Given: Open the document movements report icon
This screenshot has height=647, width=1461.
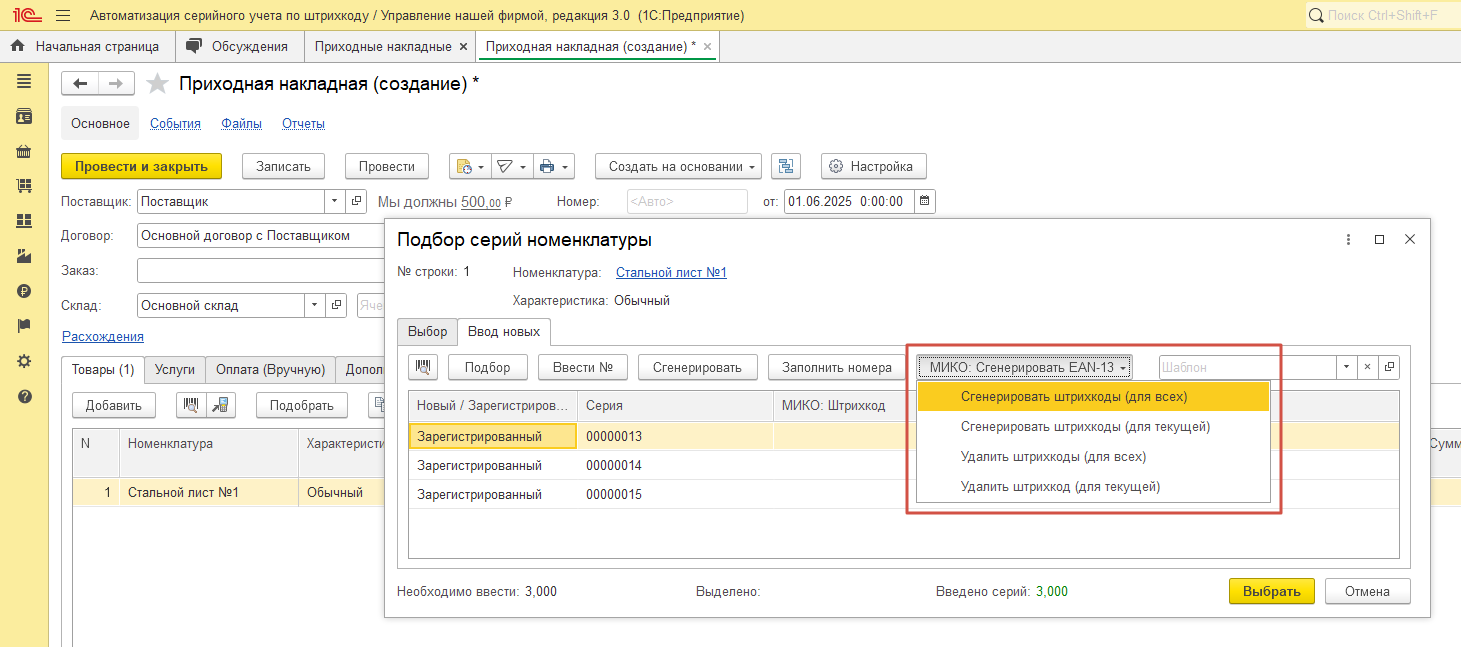Looking at the screenshot, I should 470,167.
